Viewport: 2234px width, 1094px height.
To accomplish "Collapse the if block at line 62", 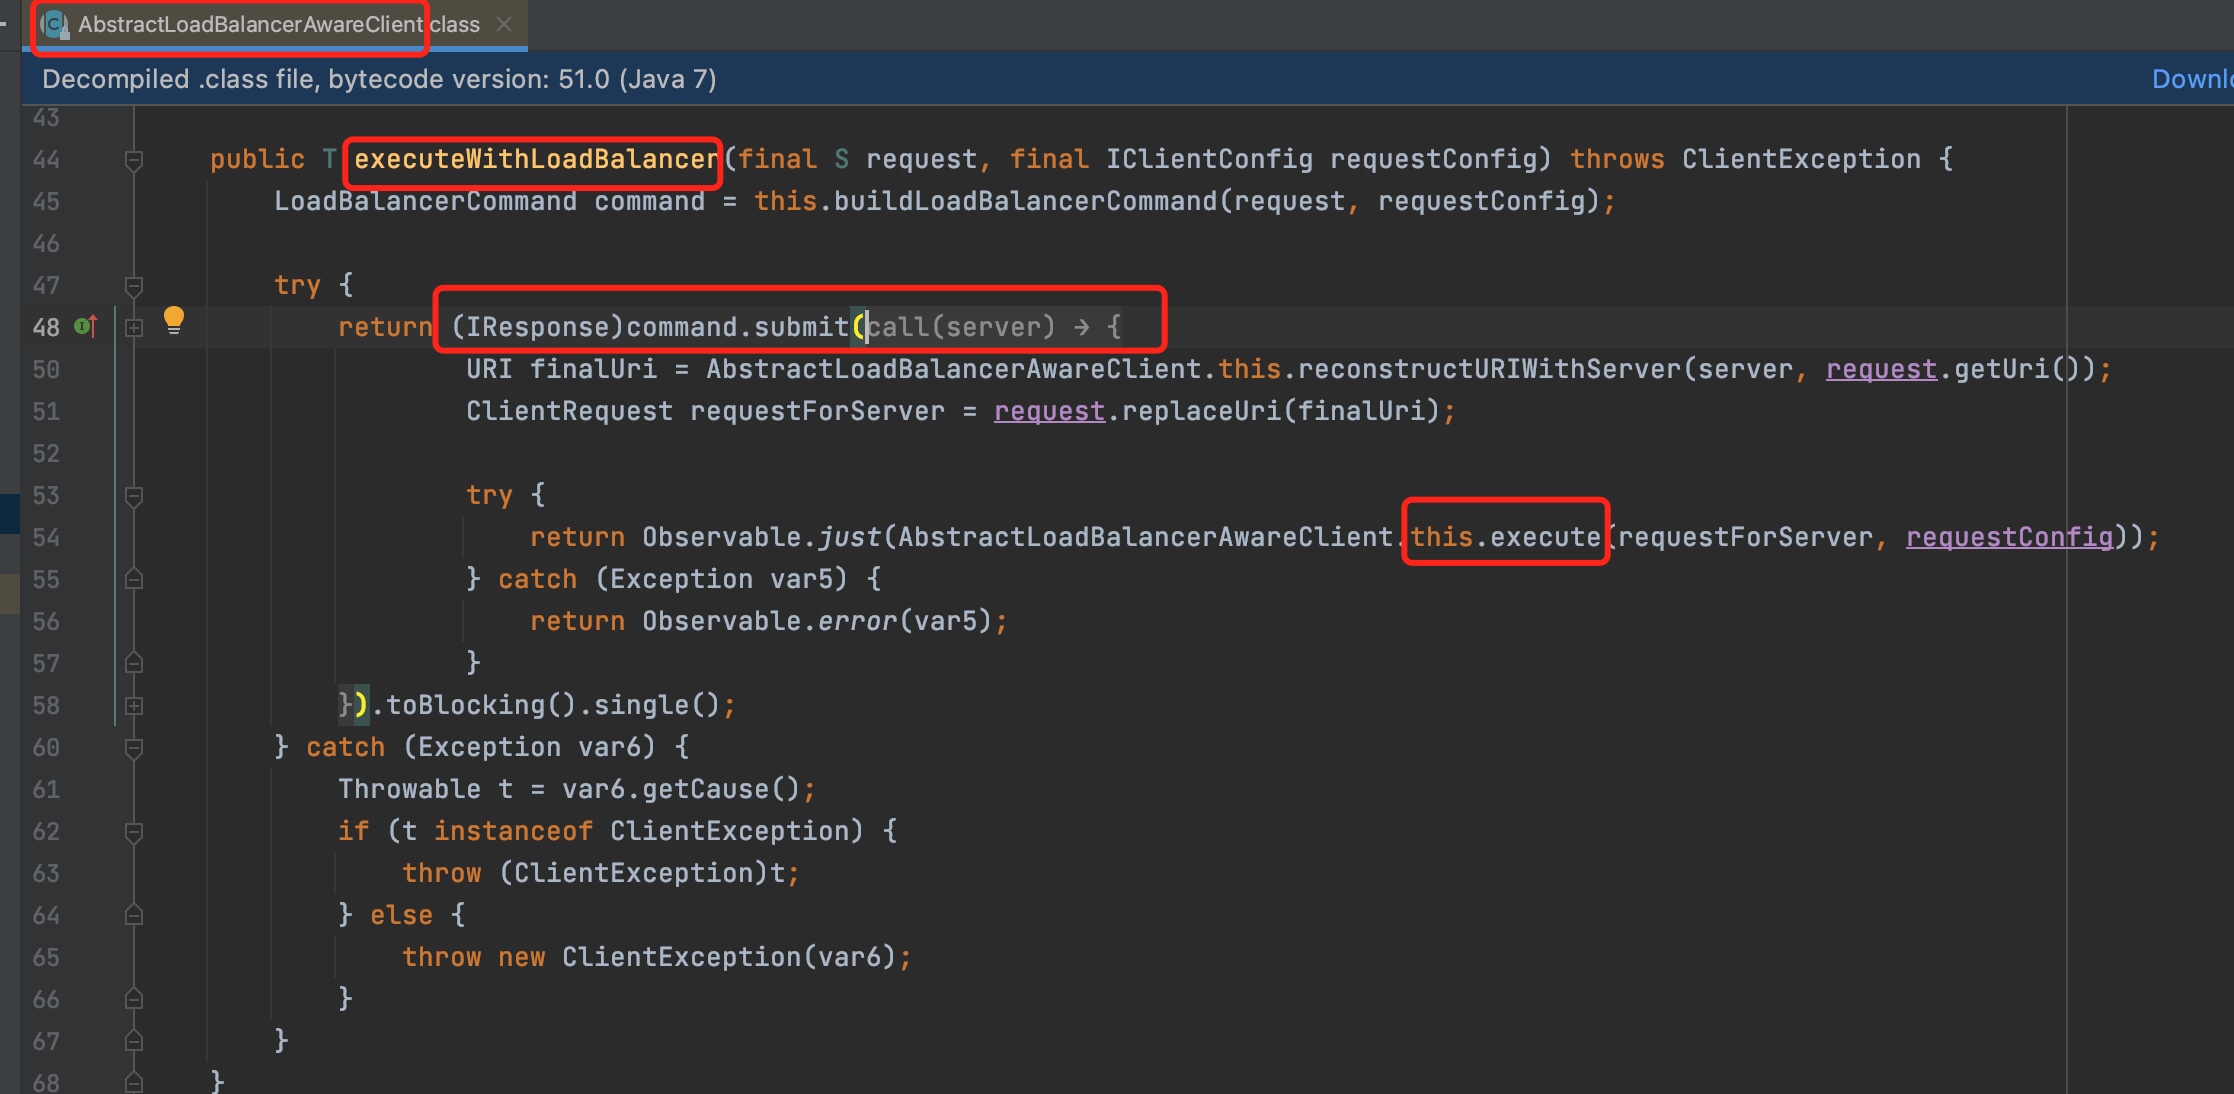I will coord(134,832).
